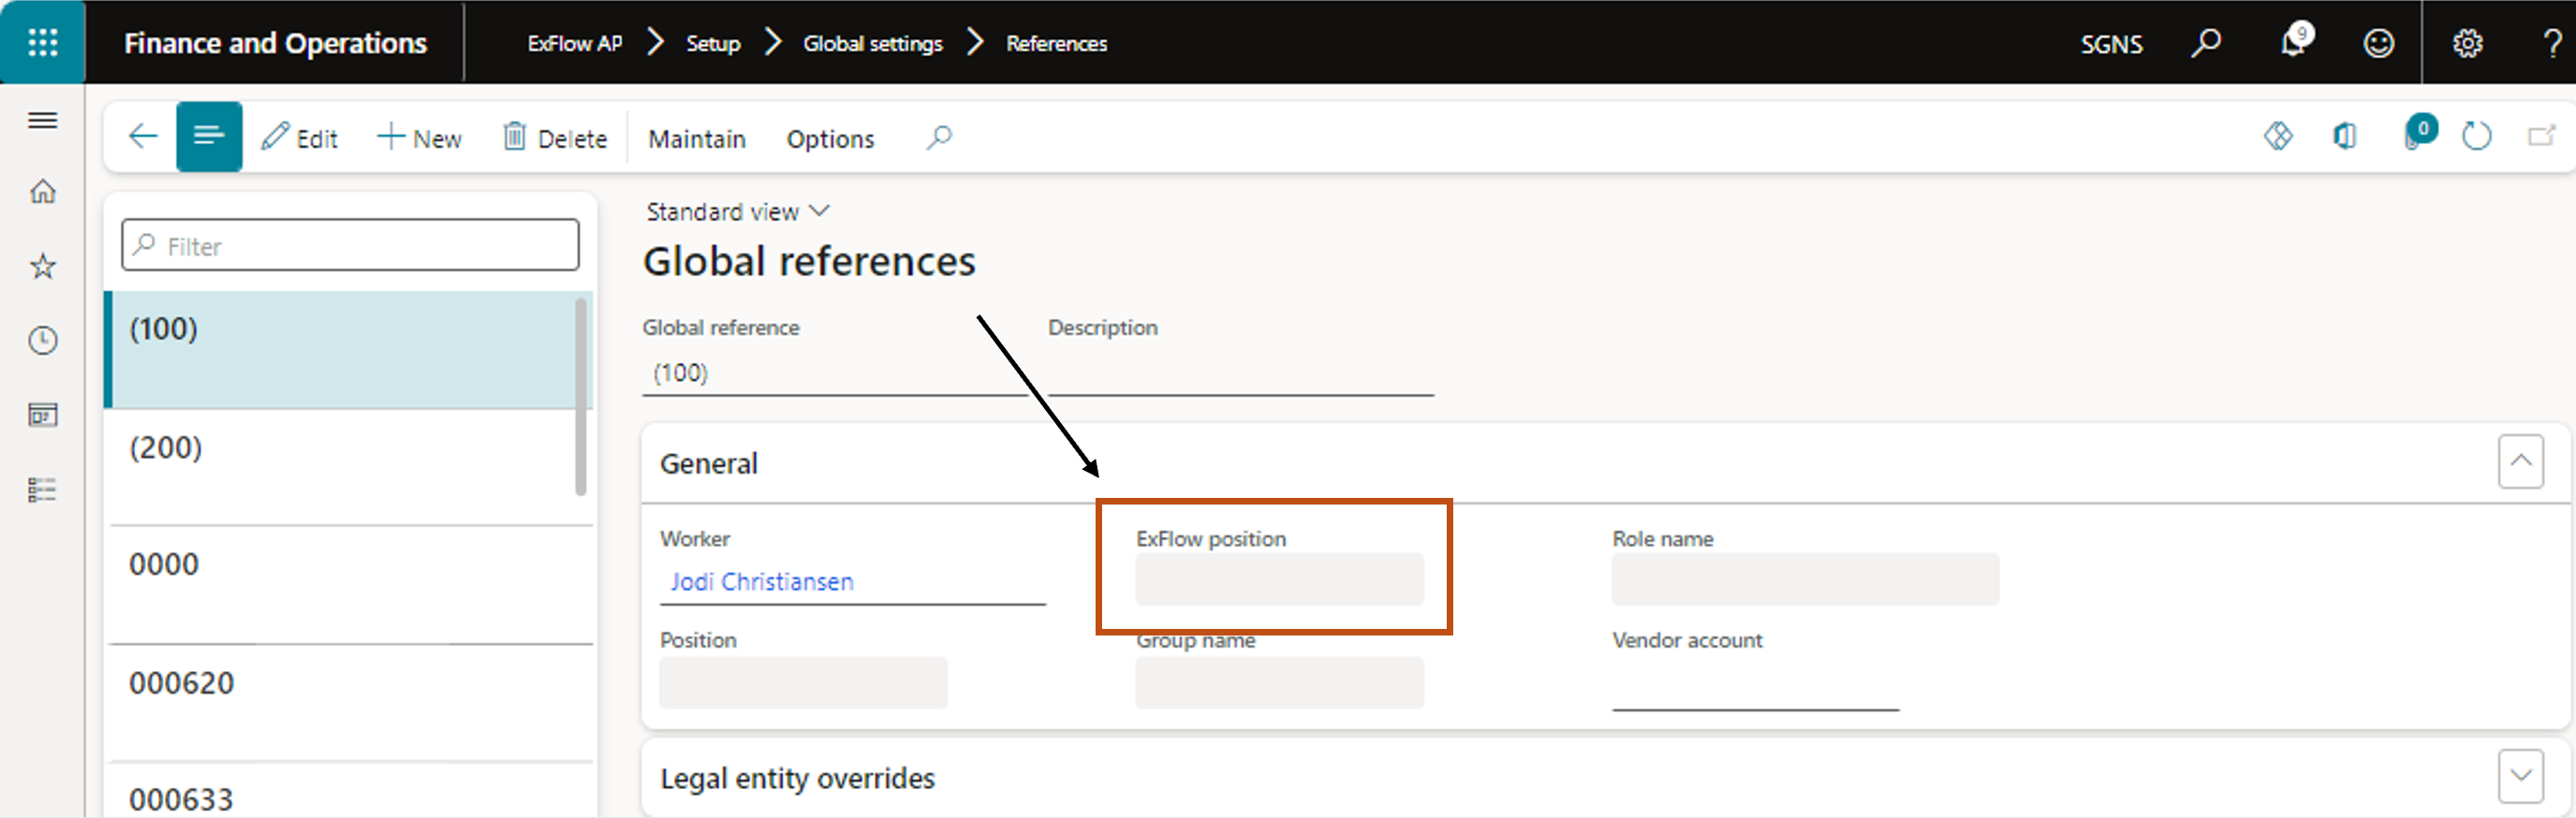Click the Power Apps diamond icon
The image size is (2576, 818).
2278,135
